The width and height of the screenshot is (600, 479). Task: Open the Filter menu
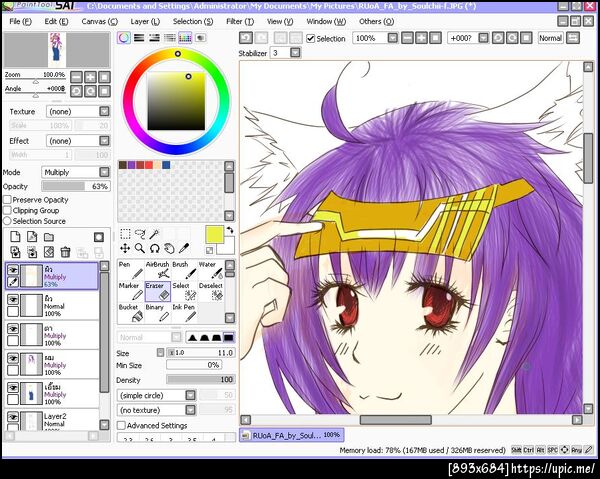[240, 21]
